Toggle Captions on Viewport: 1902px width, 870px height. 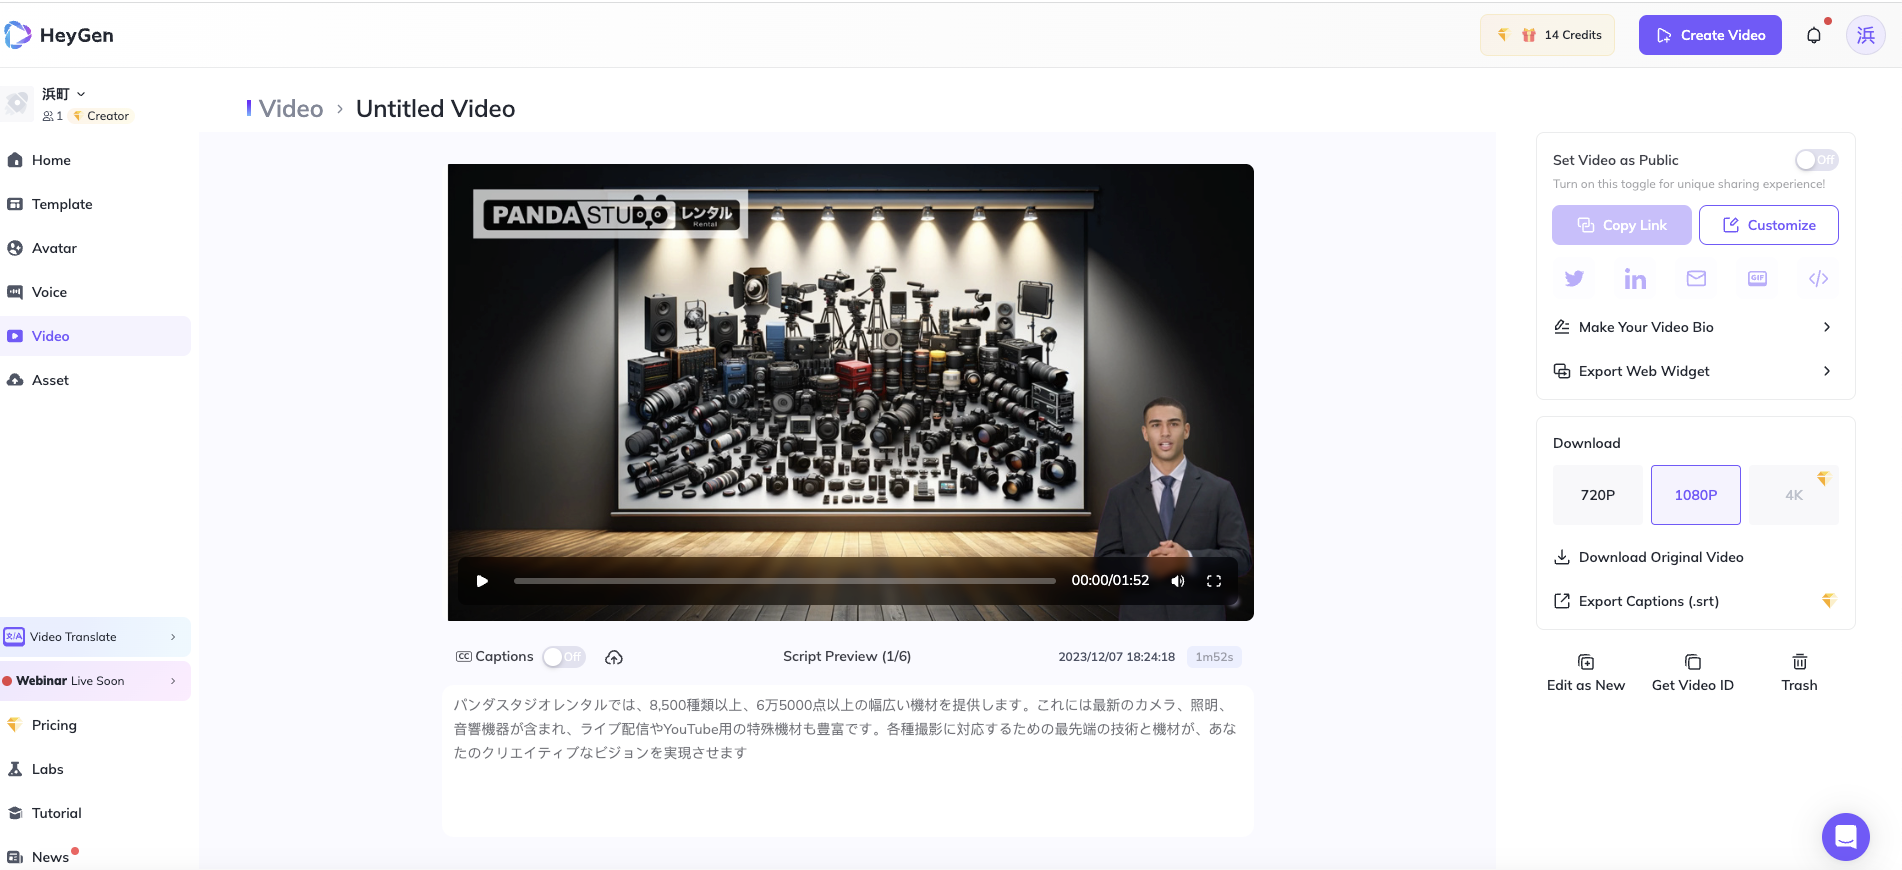point(564,657)
